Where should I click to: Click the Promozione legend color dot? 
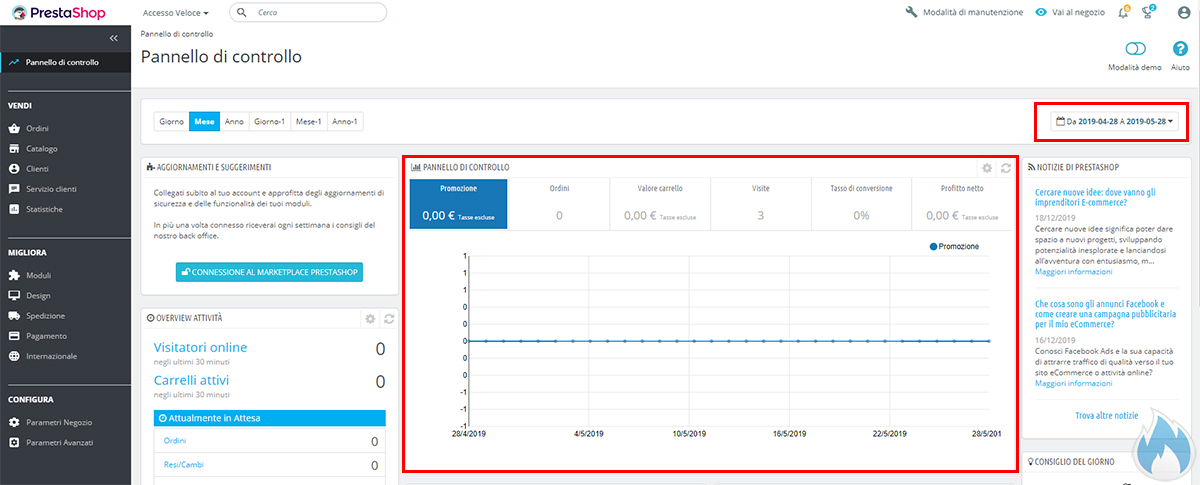pyautogui.click(x=934, y=246)
